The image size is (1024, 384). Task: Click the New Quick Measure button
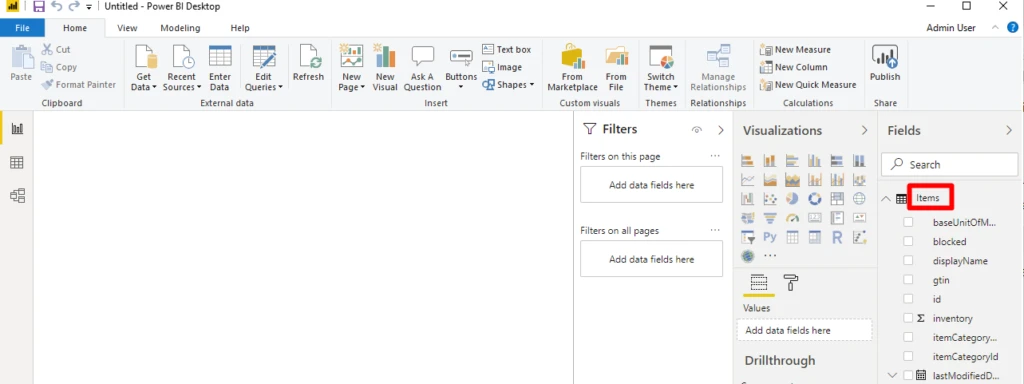click(808, 85)
